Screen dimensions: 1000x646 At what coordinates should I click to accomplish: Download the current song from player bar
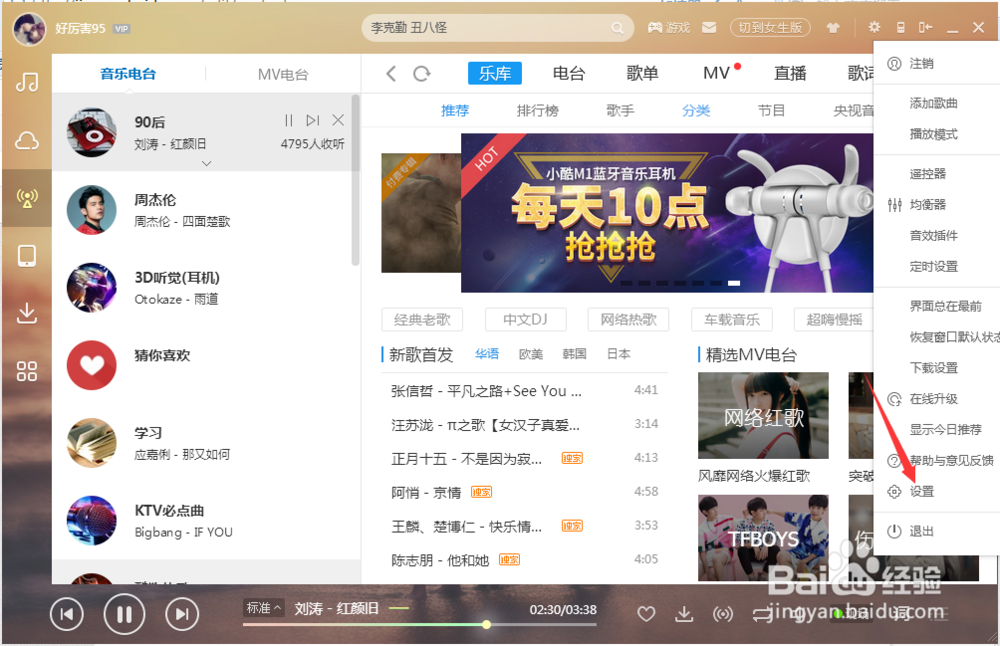[684, 614]
